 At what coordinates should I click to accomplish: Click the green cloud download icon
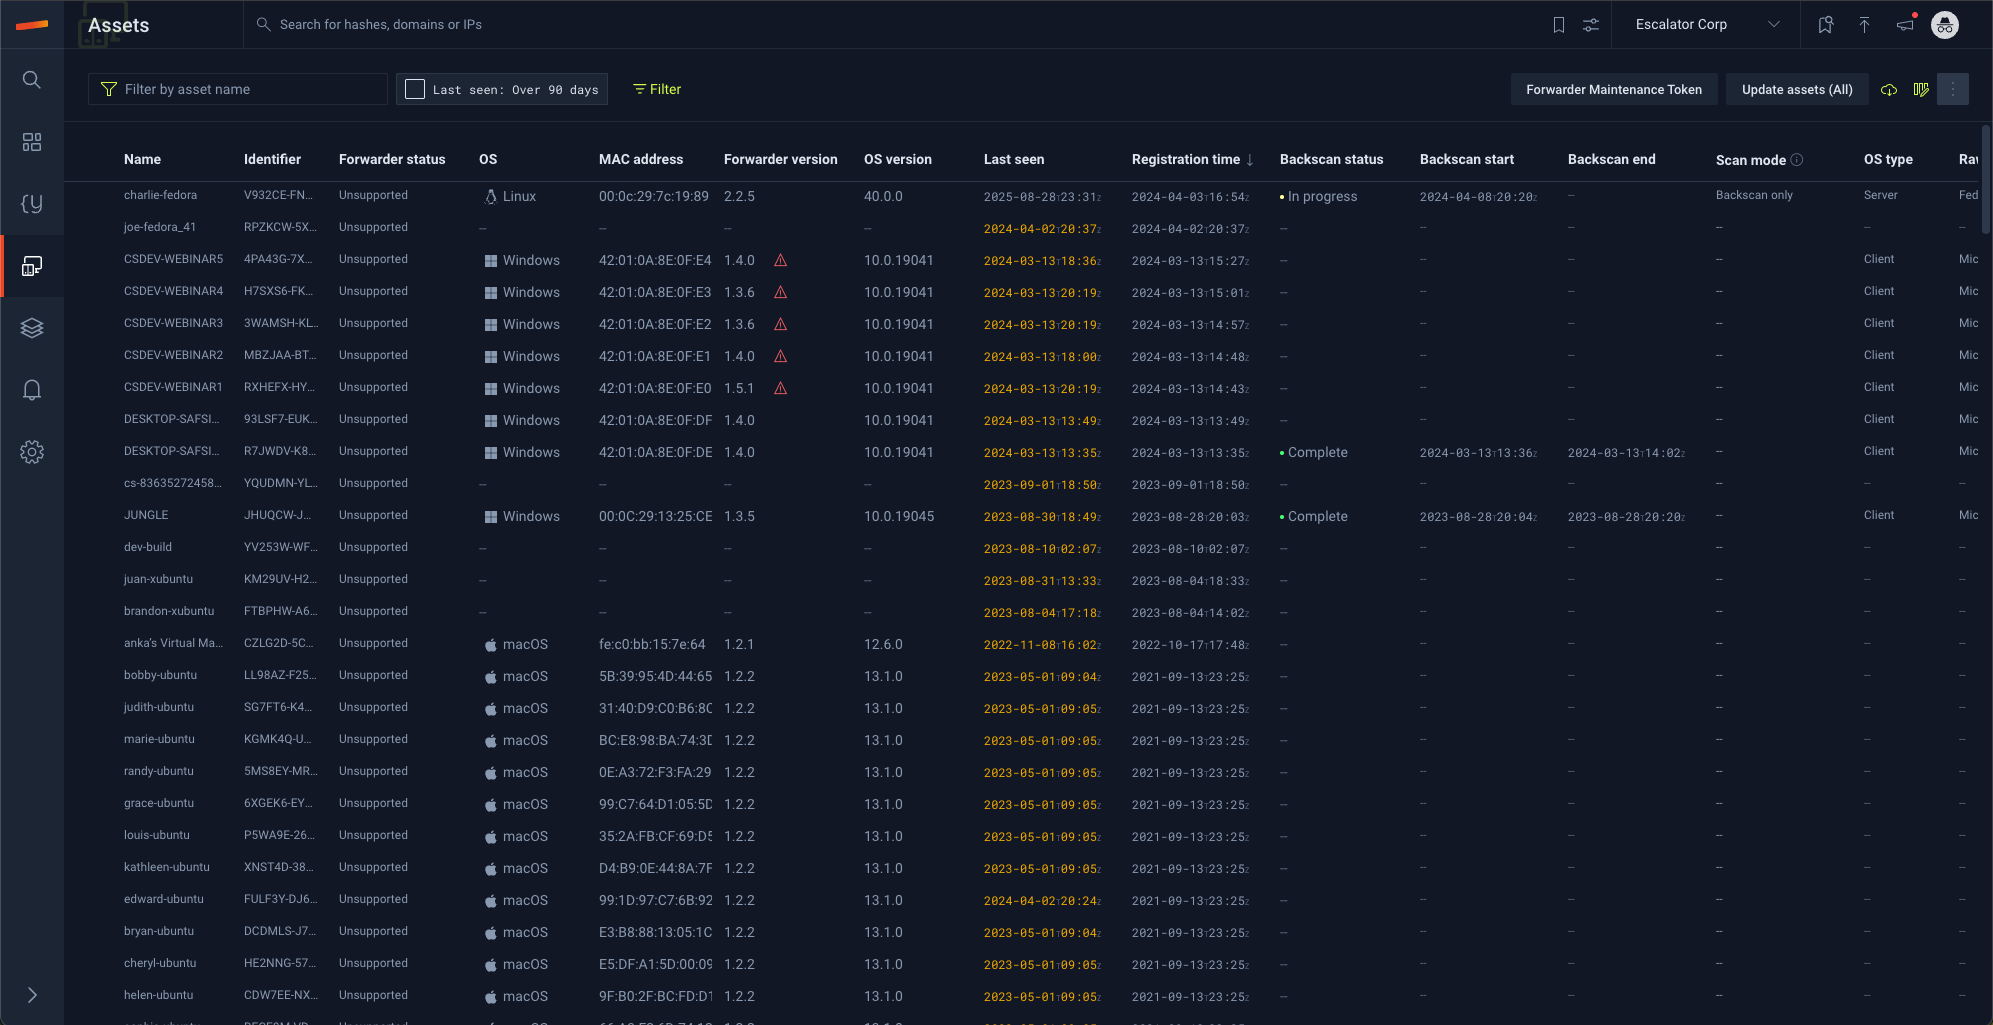[1889, 90]
